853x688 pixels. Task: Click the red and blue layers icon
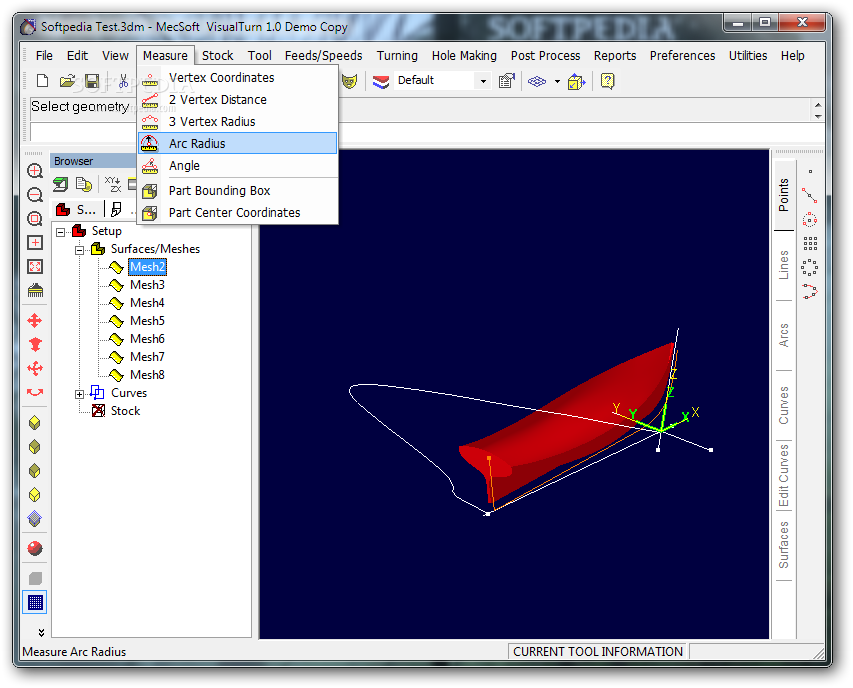click(x=381, y=81)
